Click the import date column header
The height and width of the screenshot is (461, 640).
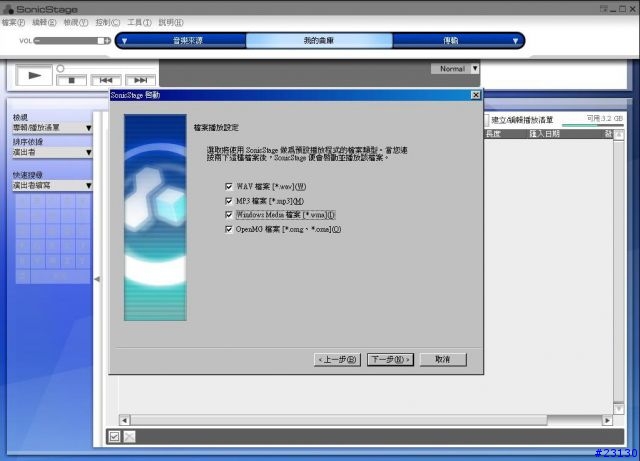coord(544,134)
